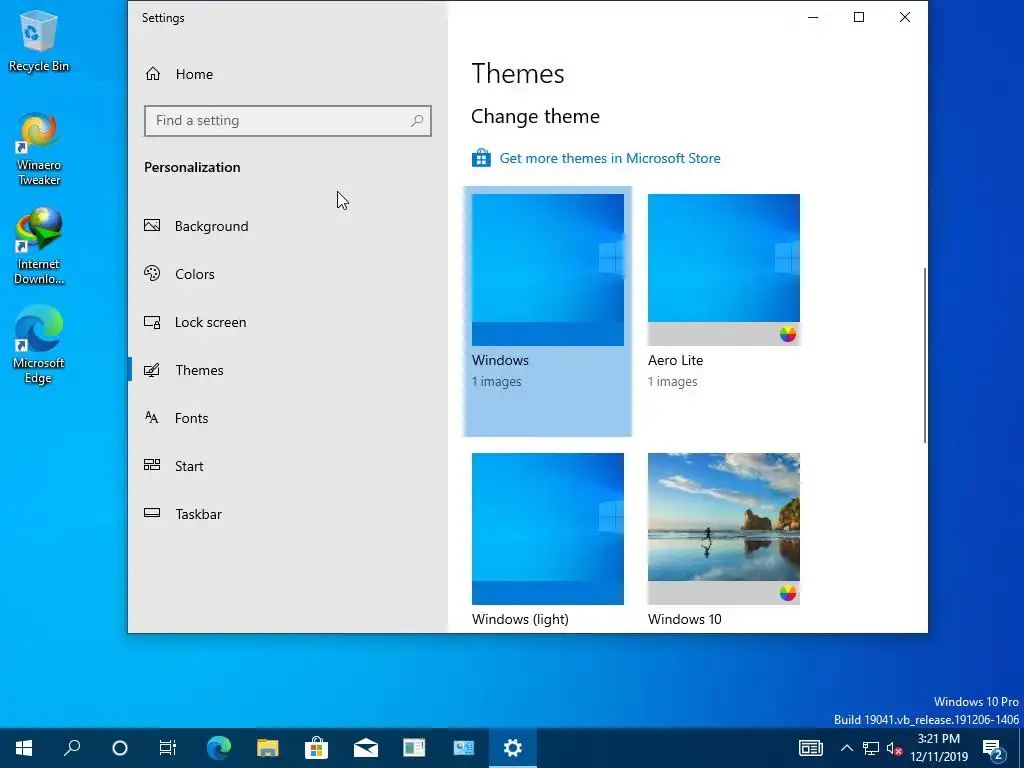Open Cortana circle on taskbar
Screen dimensions: 1024x768
[x=120, y=748]
